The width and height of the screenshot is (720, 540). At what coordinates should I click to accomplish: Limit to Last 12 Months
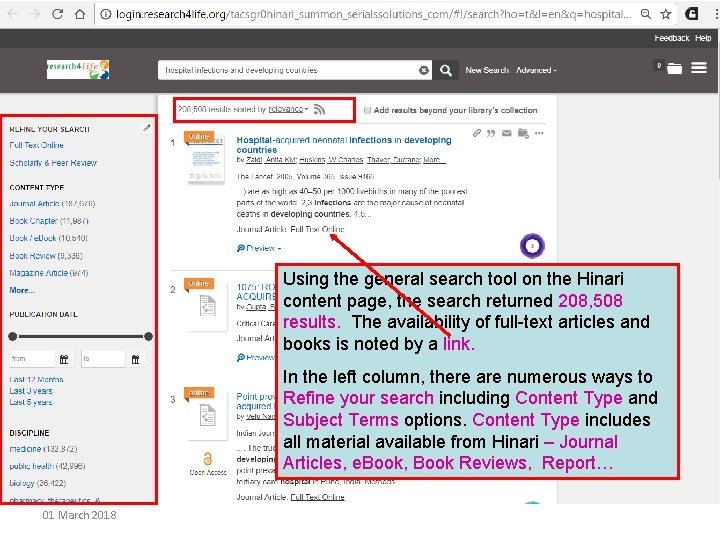(x=36, y=380)
